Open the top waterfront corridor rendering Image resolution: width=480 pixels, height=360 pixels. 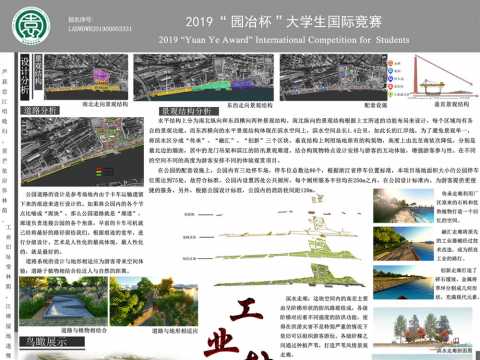pos(403,206)
